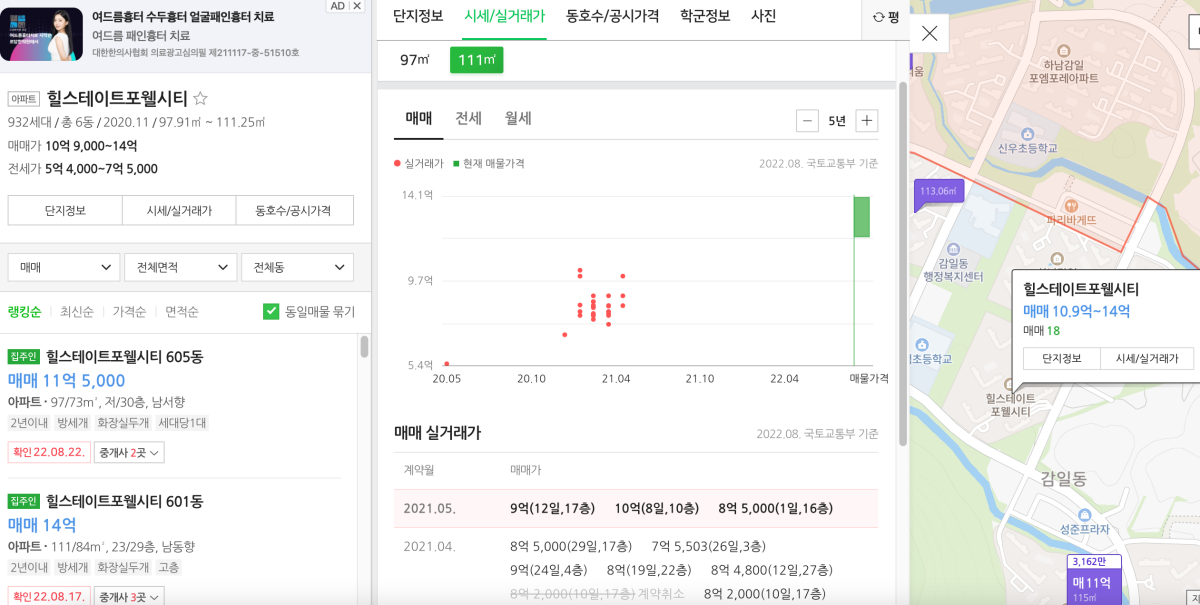Sort listings by 가격순
This screenshot has width=1200, height=605.
point(129,312)
